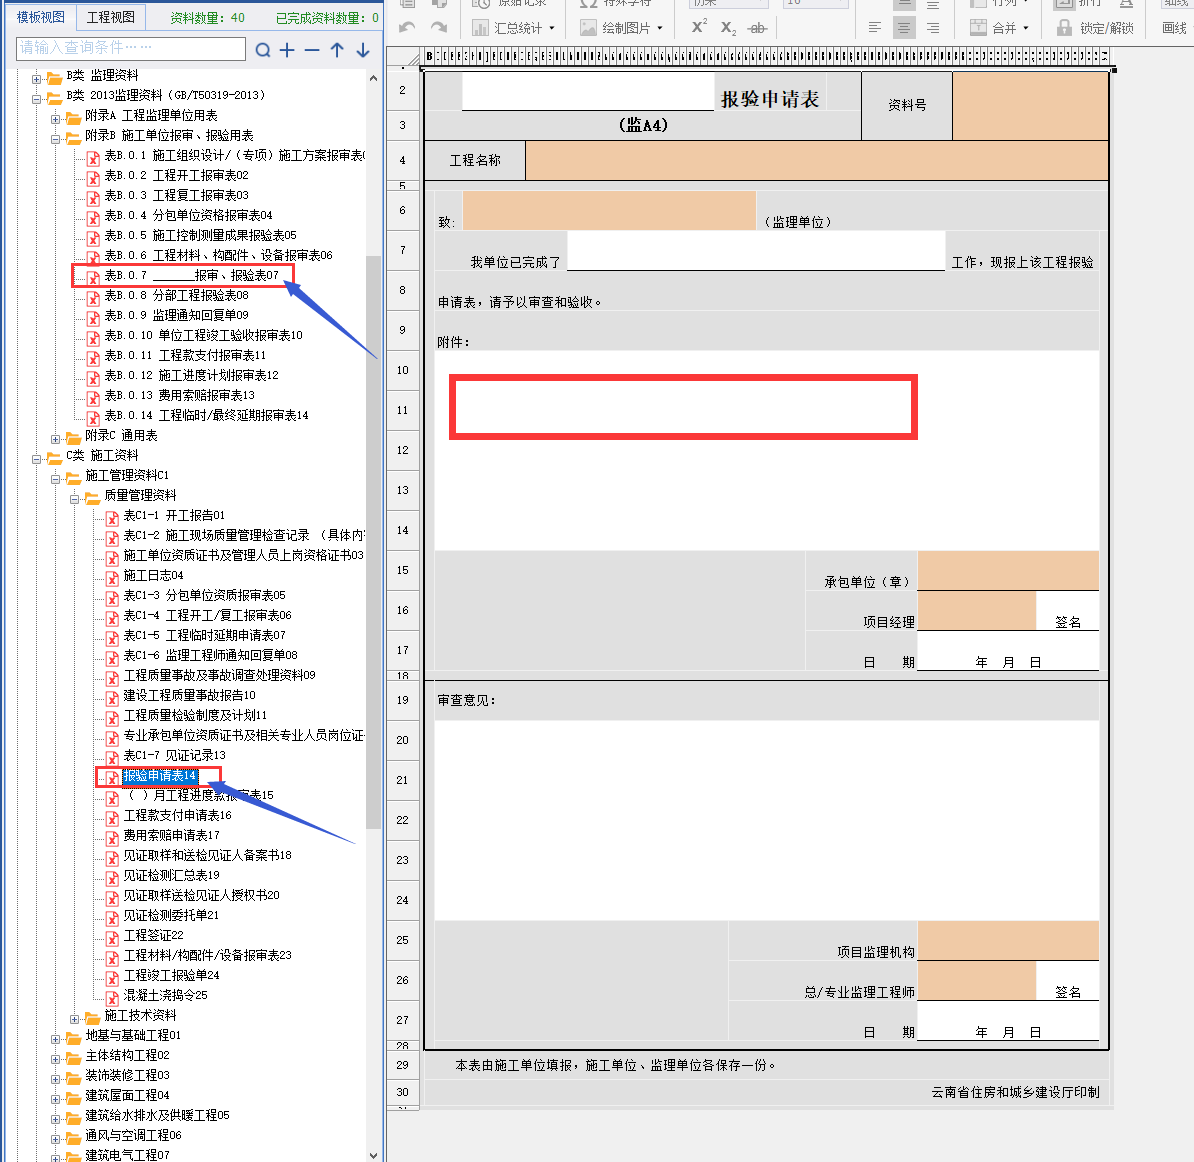The image size is (1194, 1162).
Task: Collapse the C类 施工资料 node
Action: click(36, 458)
